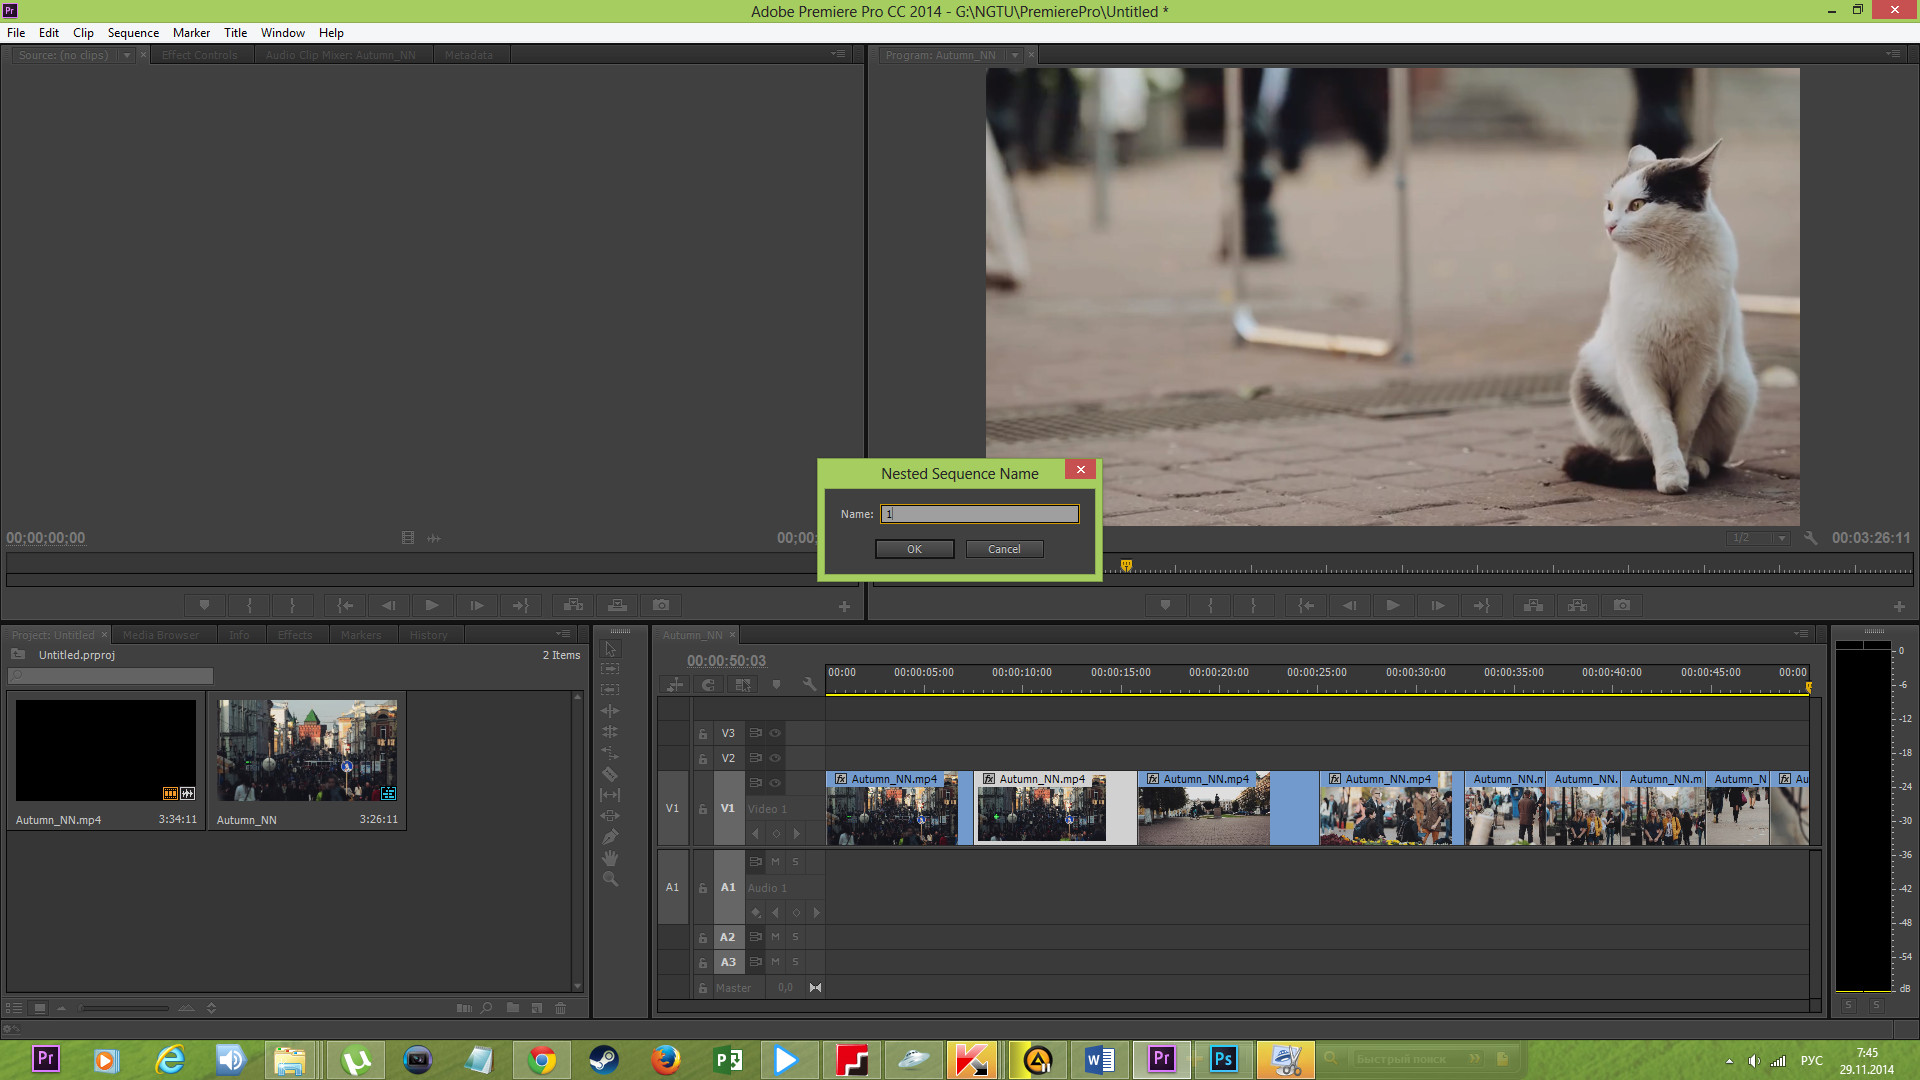Switch to Effect Controls tab
This screenshot has width=1920, height=1080.
200,55
